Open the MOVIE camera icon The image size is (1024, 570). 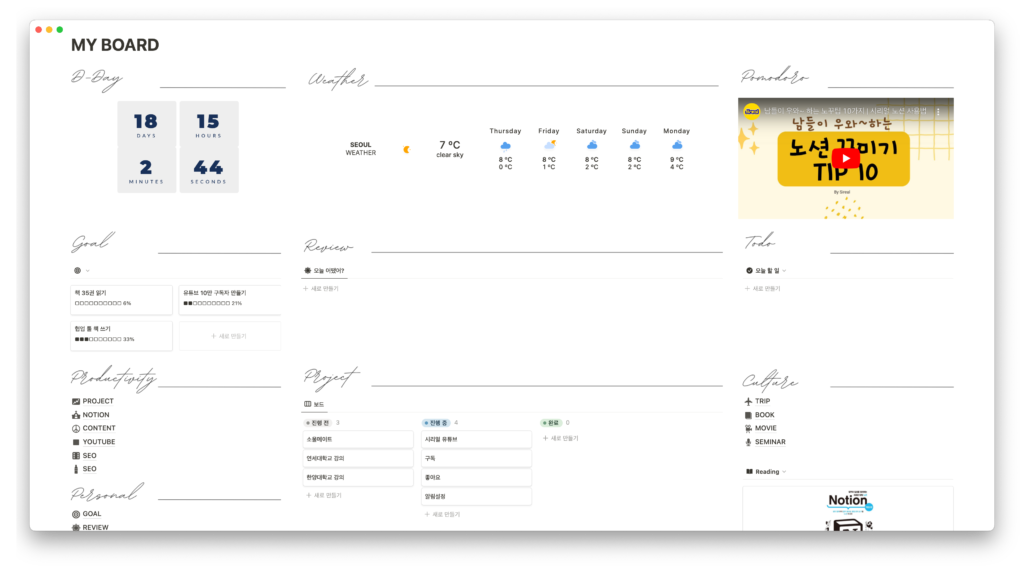[748, 428]
